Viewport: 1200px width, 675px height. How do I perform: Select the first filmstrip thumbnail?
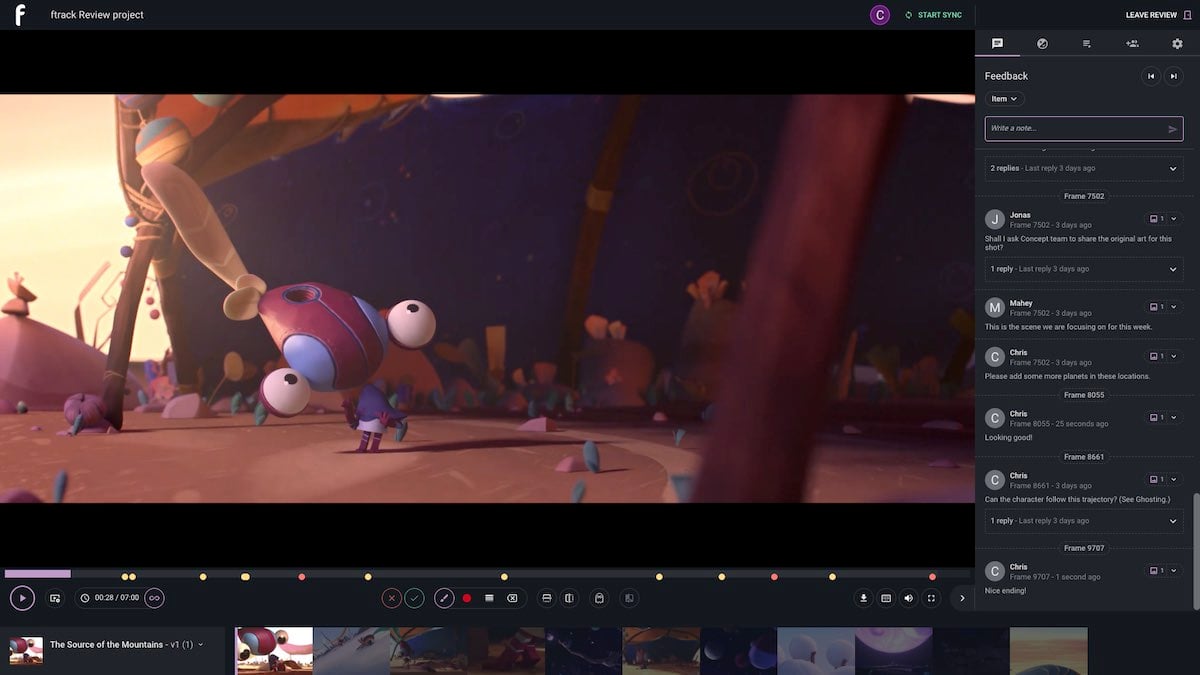point(274,650)
